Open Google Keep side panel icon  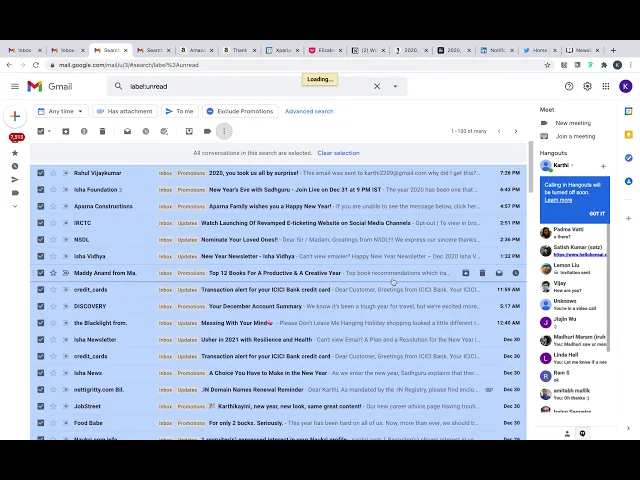[x=629, y=134]
